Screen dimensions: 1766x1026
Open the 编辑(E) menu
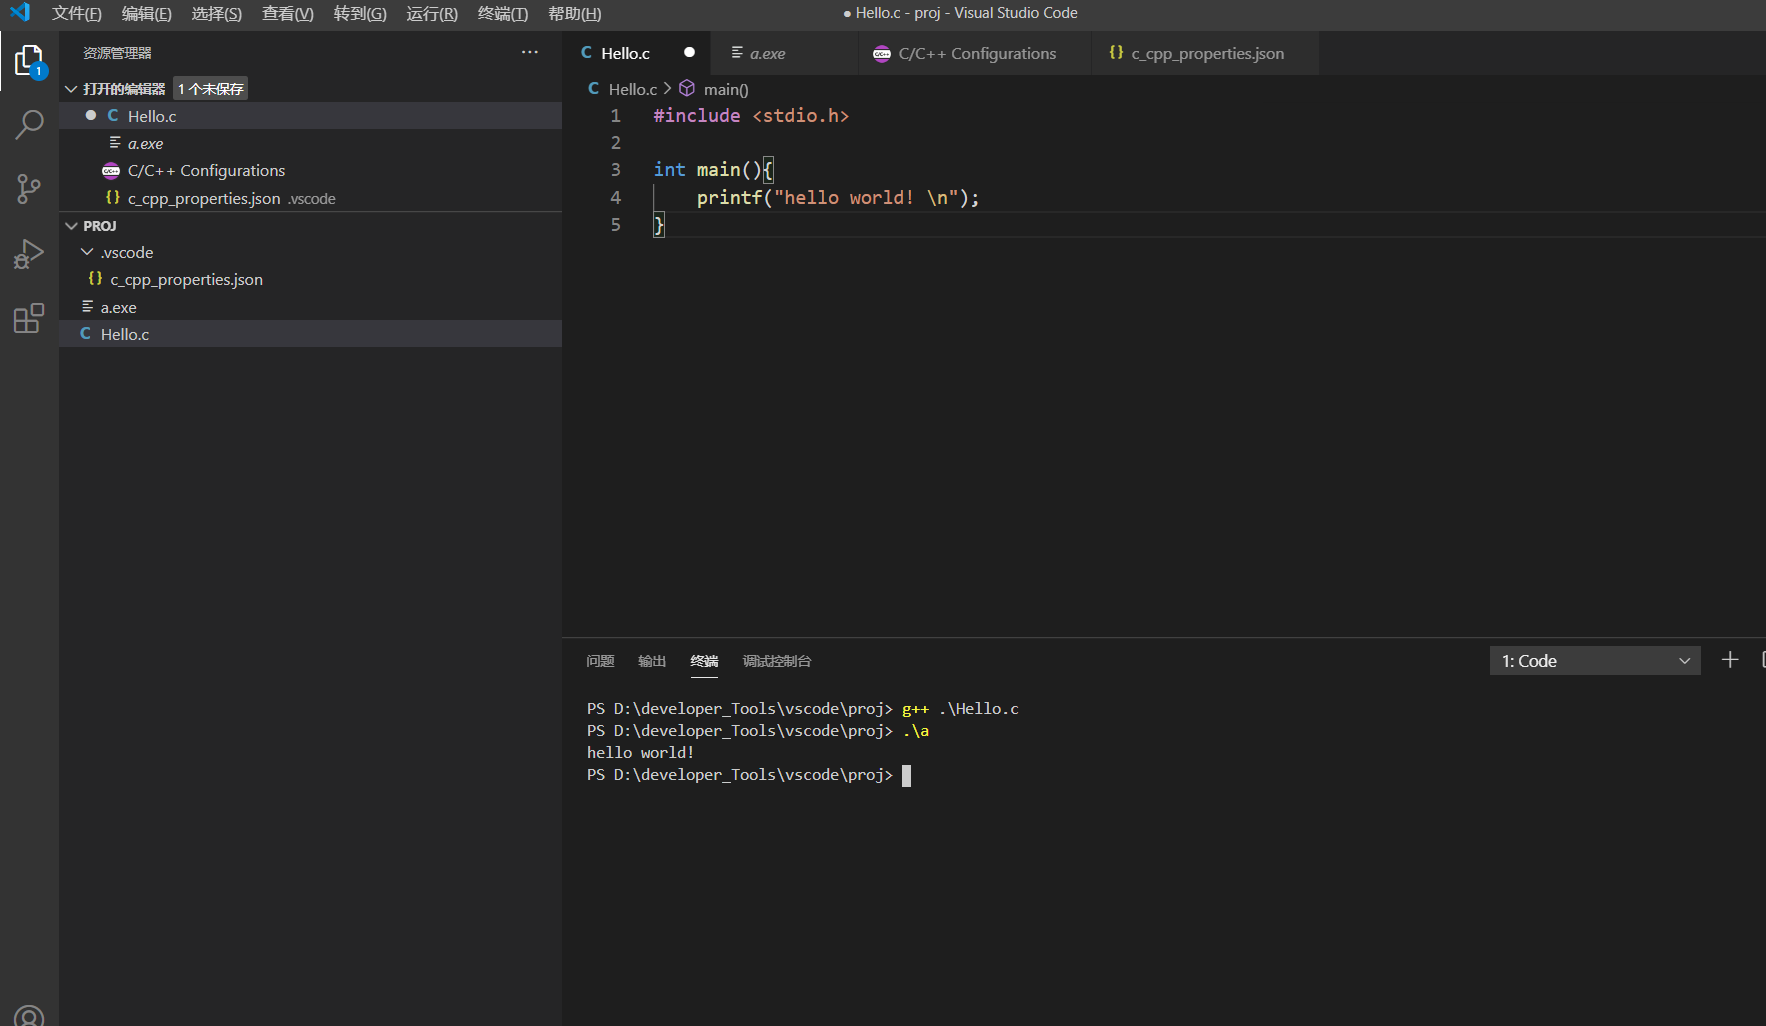[147, 13]
